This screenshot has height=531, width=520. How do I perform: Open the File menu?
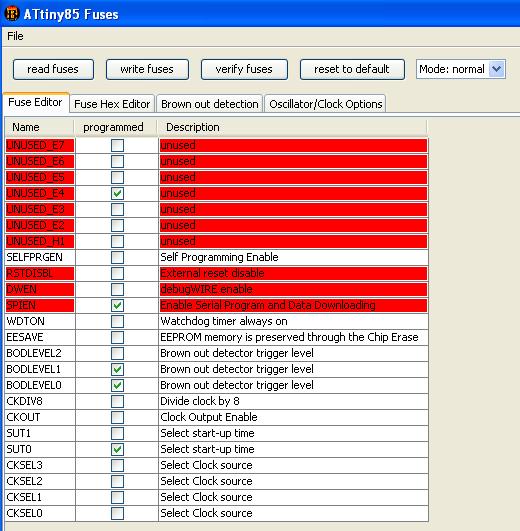click(x=15, y=36)
